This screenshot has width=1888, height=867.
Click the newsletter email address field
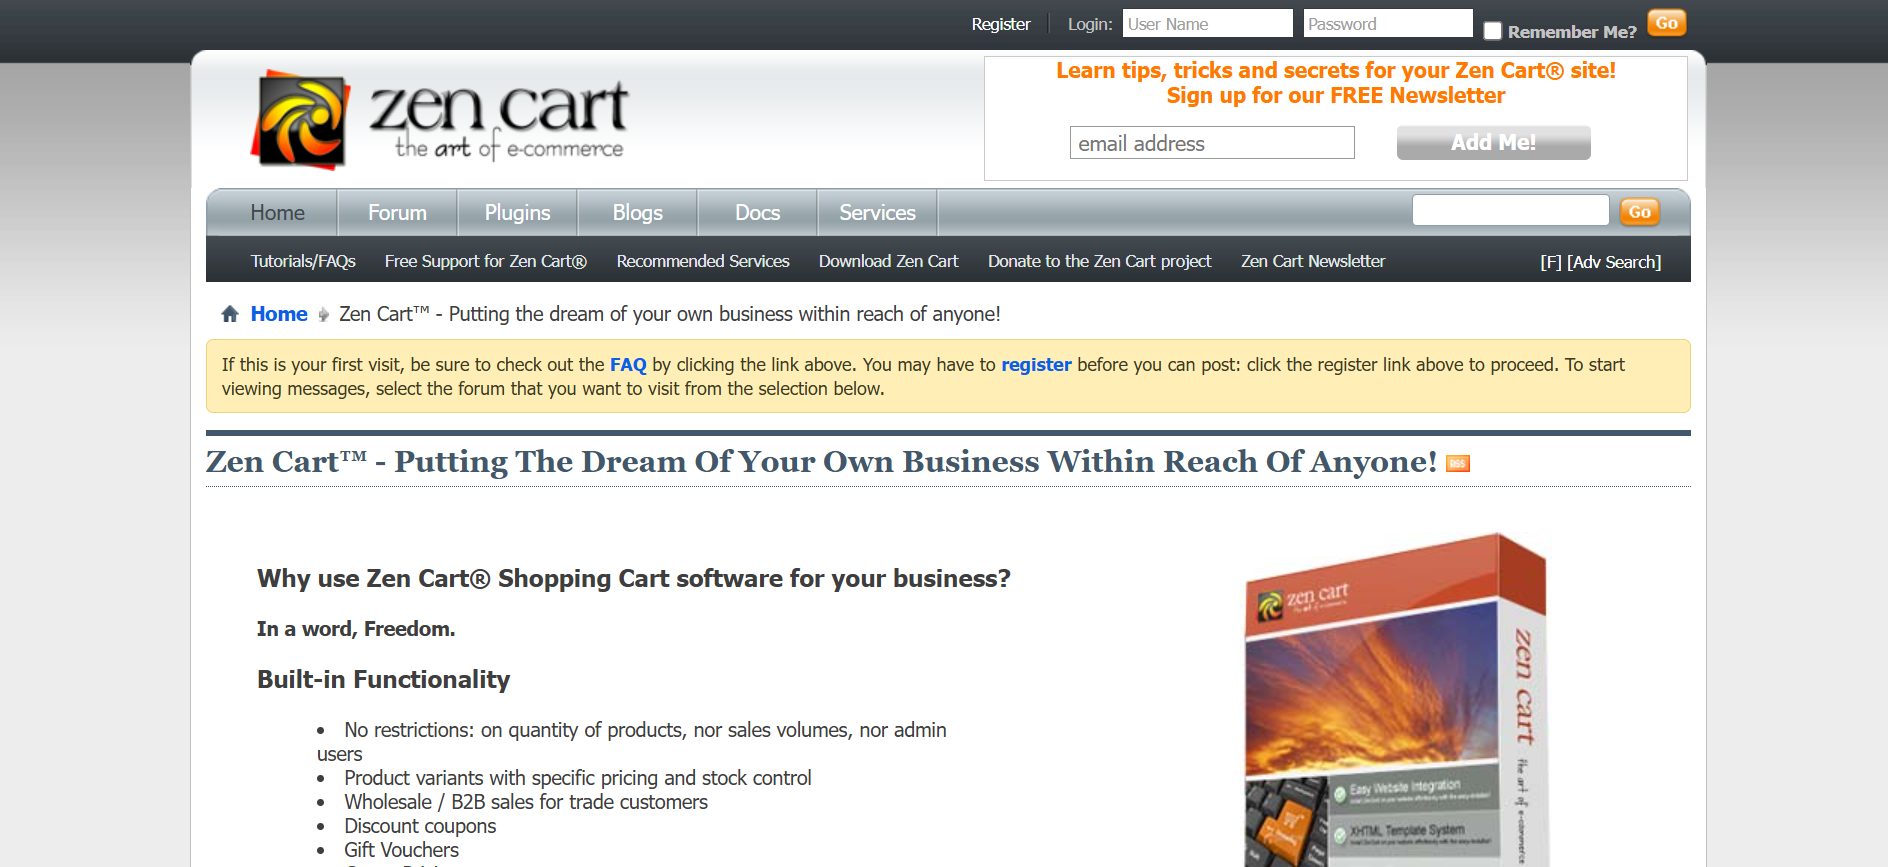[1212, 143]
